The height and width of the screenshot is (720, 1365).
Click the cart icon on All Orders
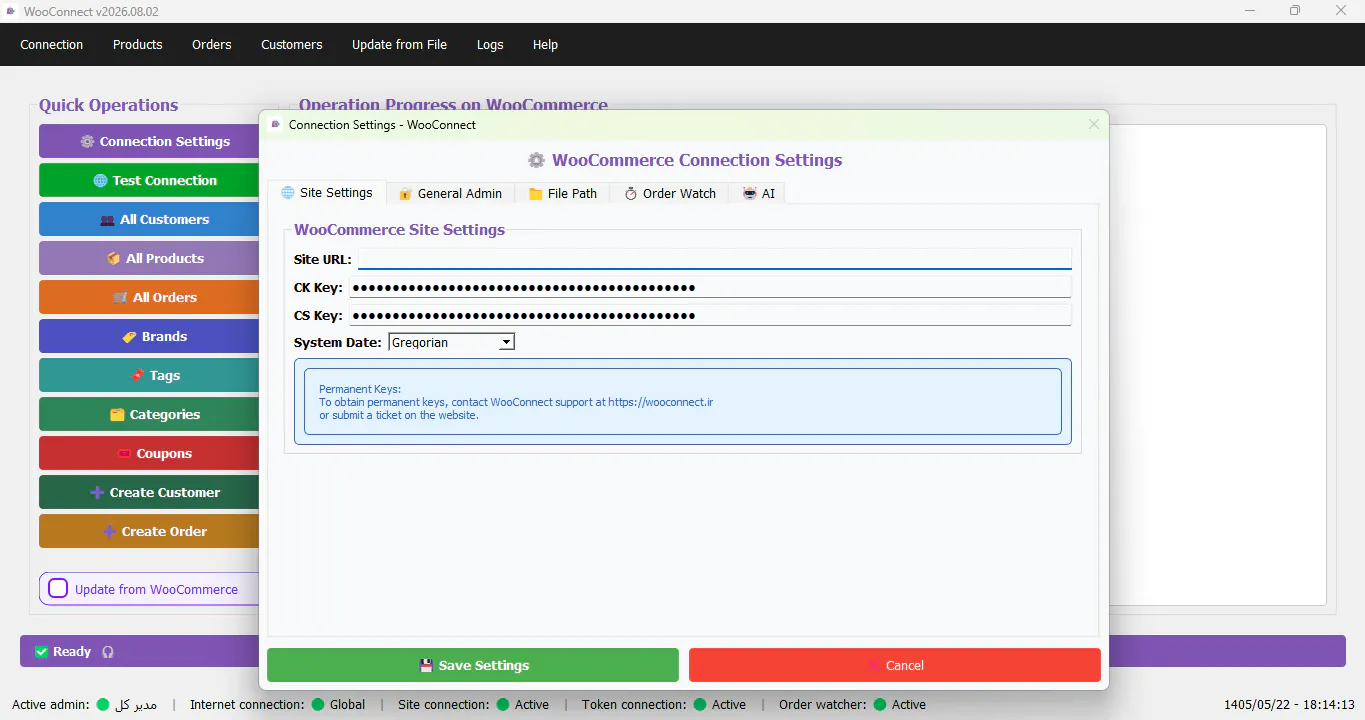[x=121, y=298]
